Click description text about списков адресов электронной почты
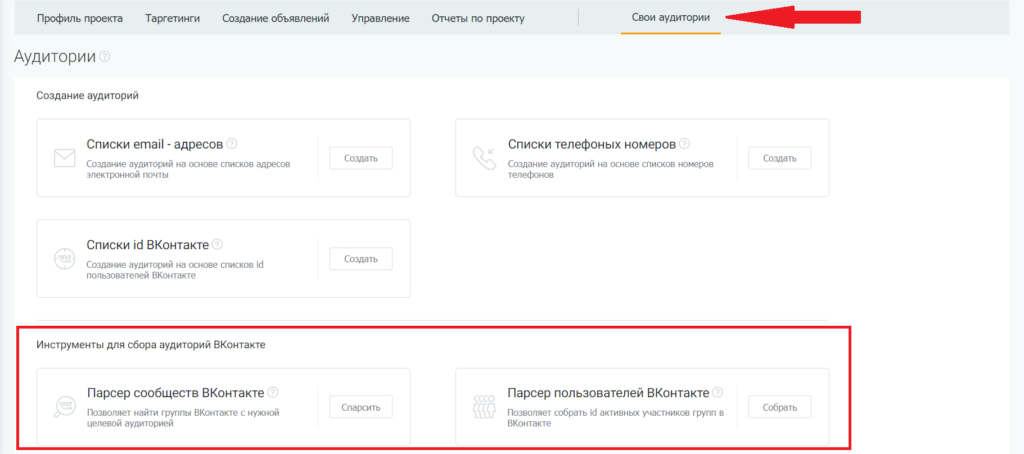Screen dimensions: 1024x454 coord(188,169)
